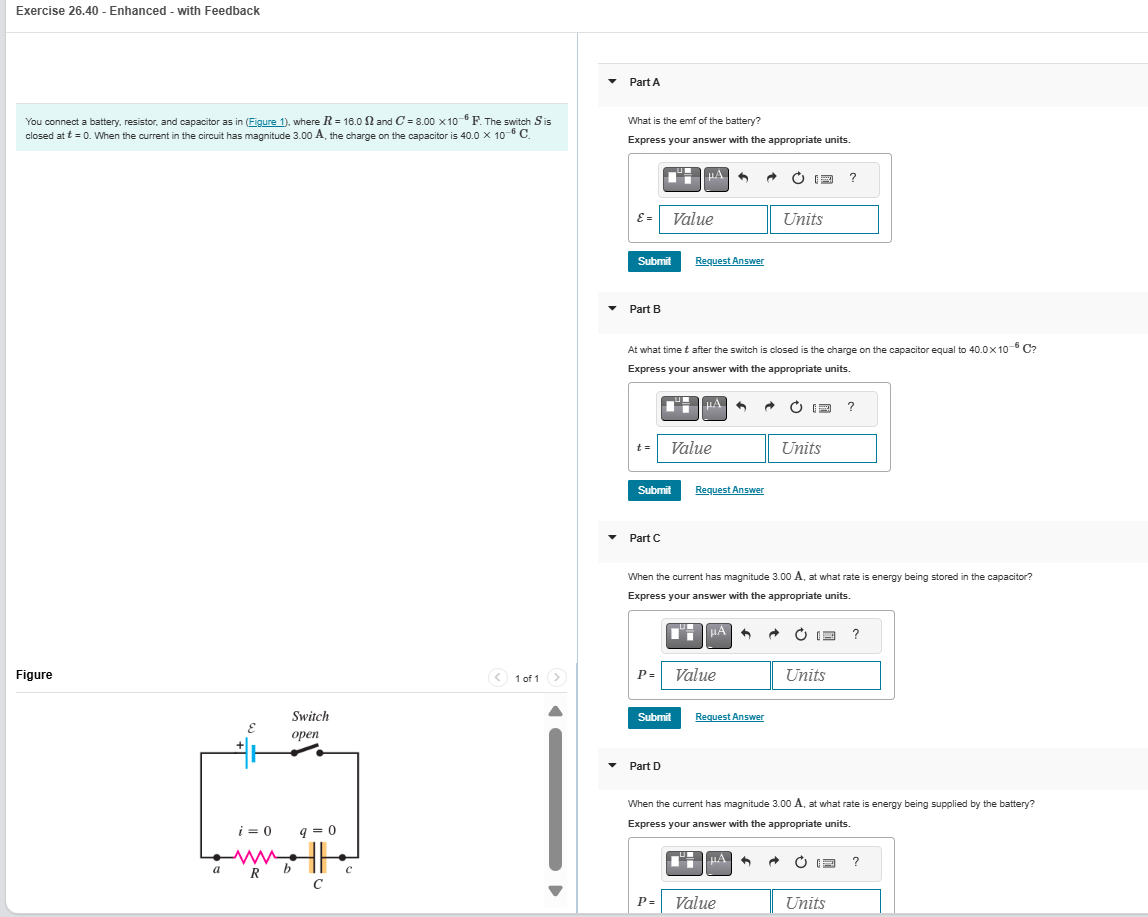Click the redo icon in Part B toolbar
The height and width of the screenshot is (917, 1148).
click(770, 407)
